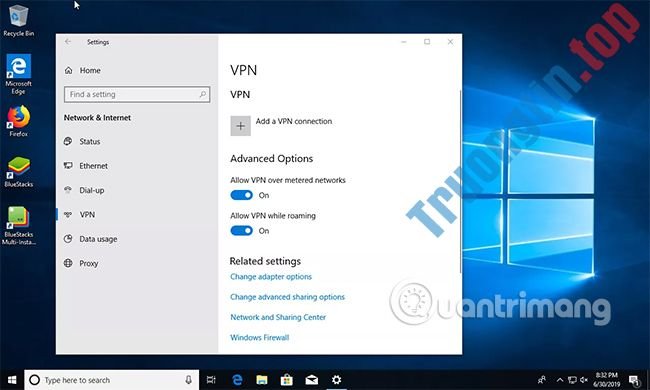Click the microphone icon in taskbar search
This screenshot has height=390, width=650.
[188, 380]
